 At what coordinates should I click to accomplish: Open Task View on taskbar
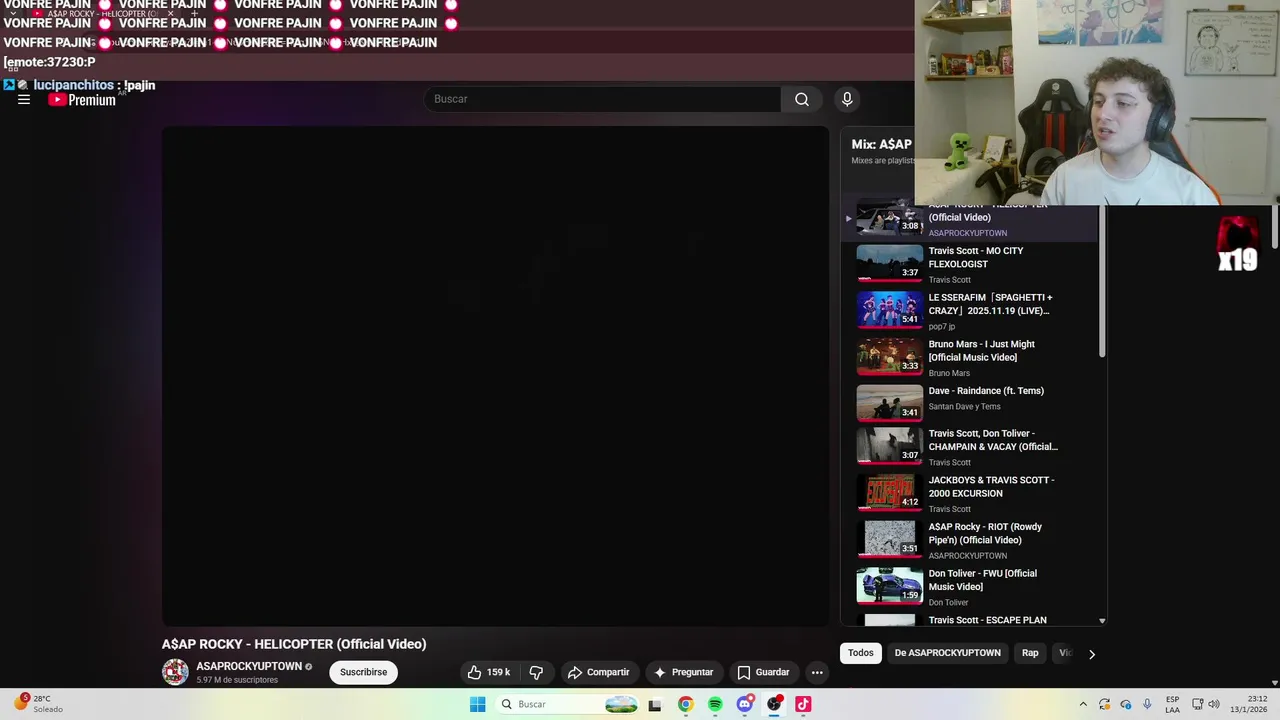pos(655,704)
